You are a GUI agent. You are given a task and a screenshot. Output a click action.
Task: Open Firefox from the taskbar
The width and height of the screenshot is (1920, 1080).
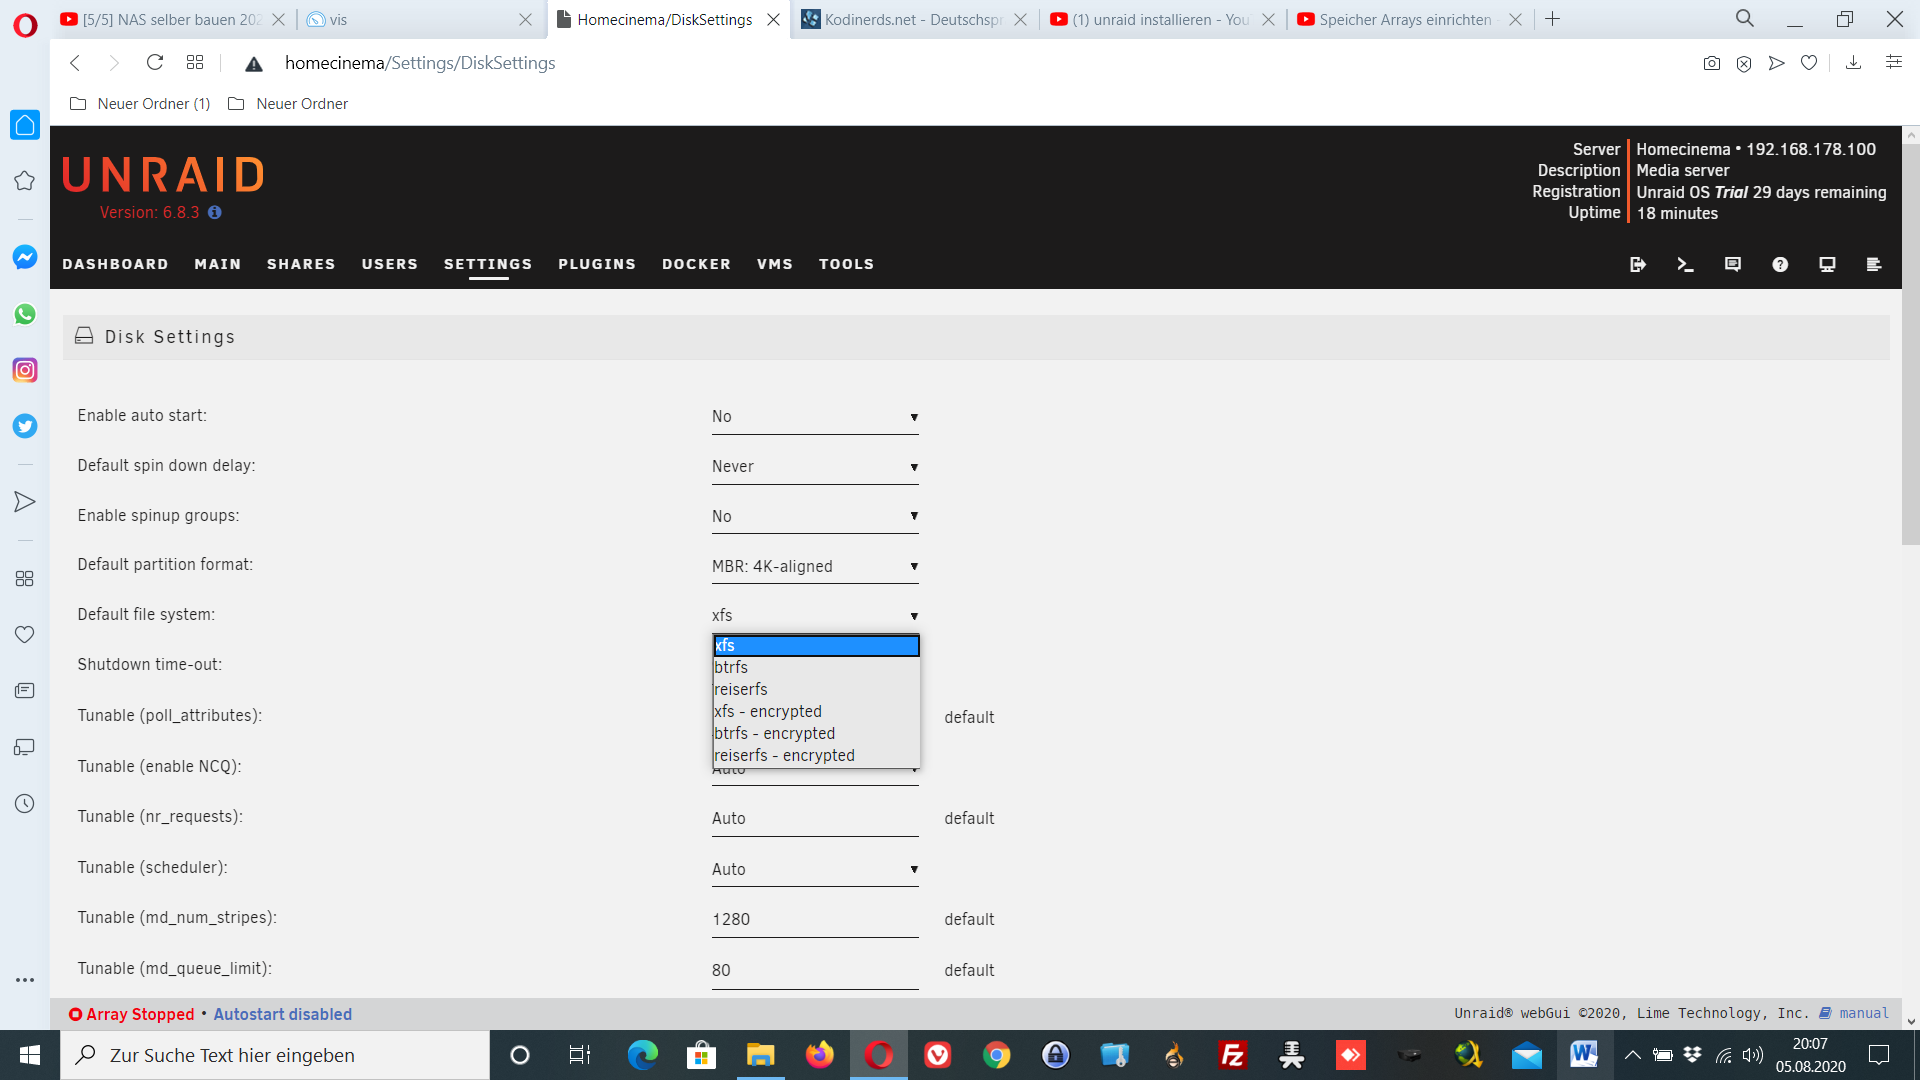pyautogui.click(x=820, y=1055)
